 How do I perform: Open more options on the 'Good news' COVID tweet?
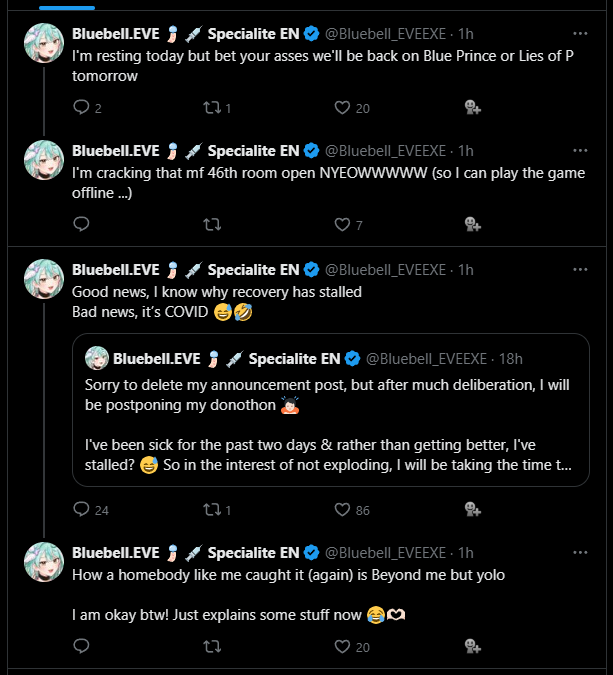point(580,269)
